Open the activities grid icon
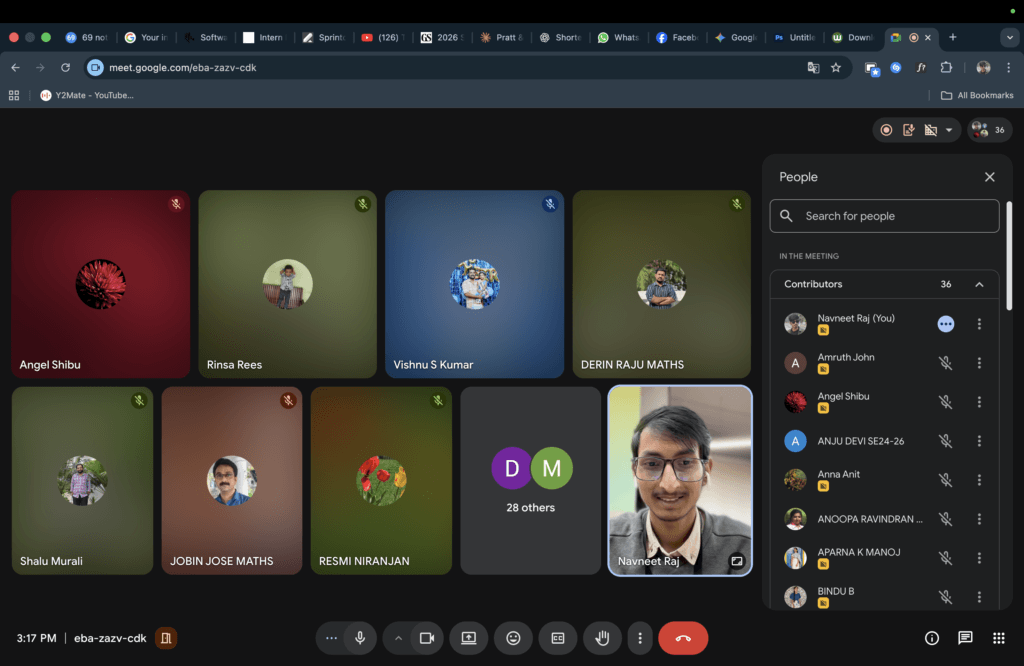Screen dimensions: 1024x666 pos(998,638)
